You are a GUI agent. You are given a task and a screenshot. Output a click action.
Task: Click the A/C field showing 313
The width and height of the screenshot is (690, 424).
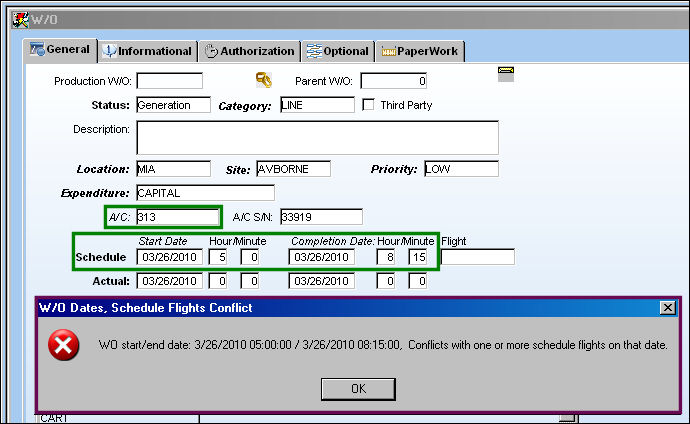(x=177, y=217)
